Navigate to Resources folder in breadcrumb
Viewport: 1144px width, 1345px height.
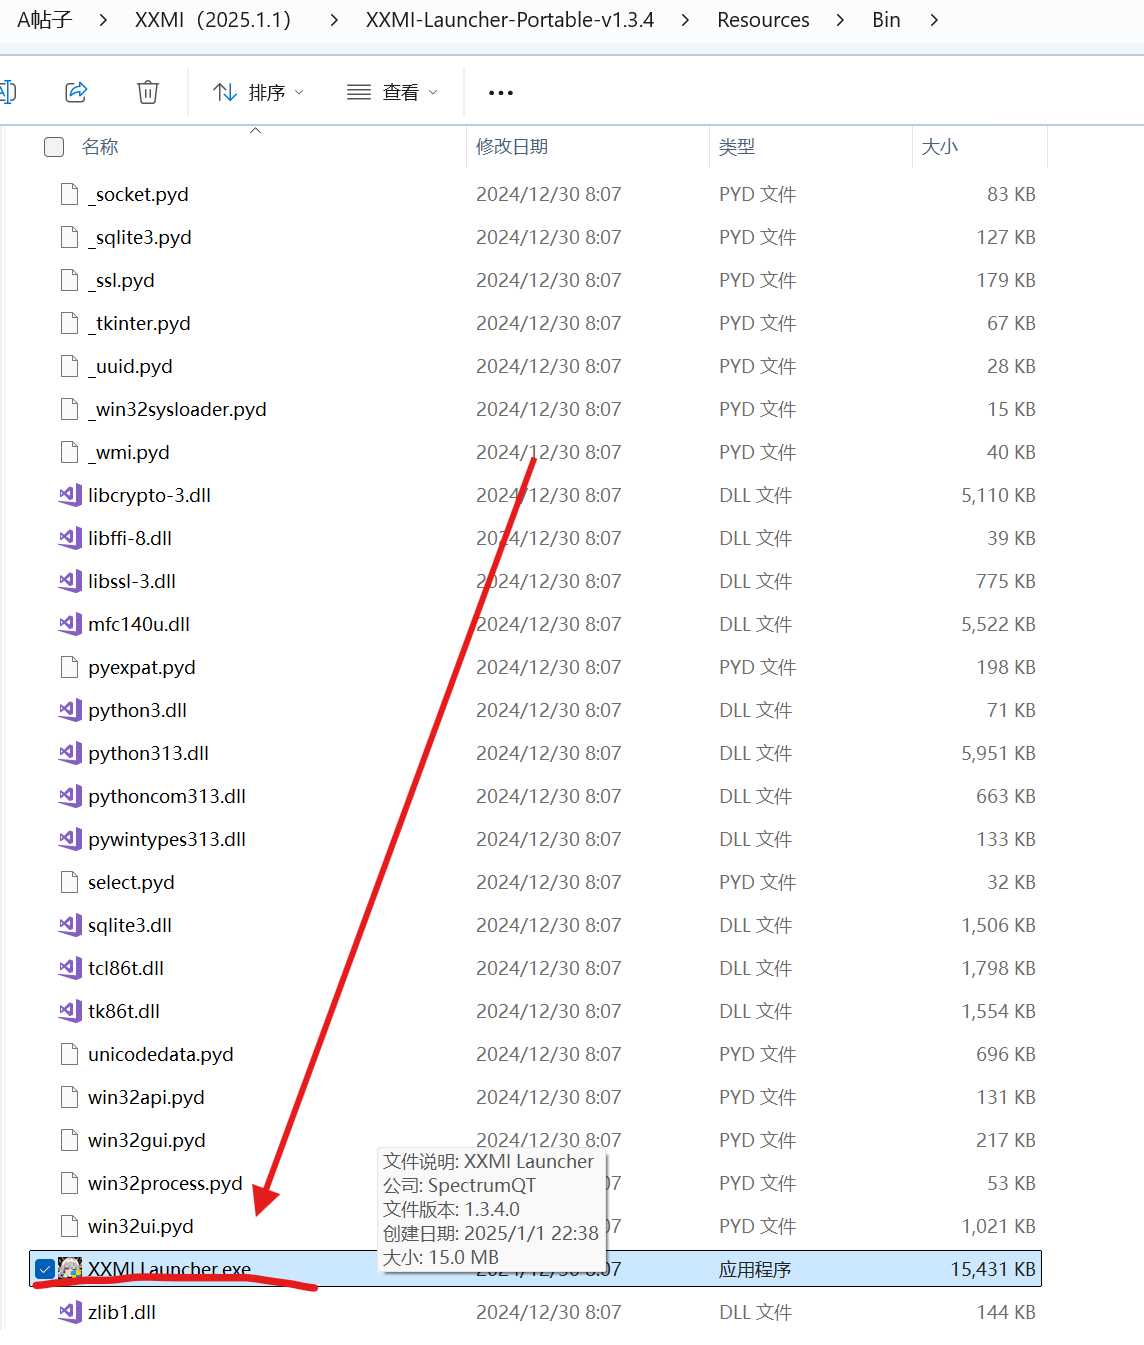(x=763, y=20)
